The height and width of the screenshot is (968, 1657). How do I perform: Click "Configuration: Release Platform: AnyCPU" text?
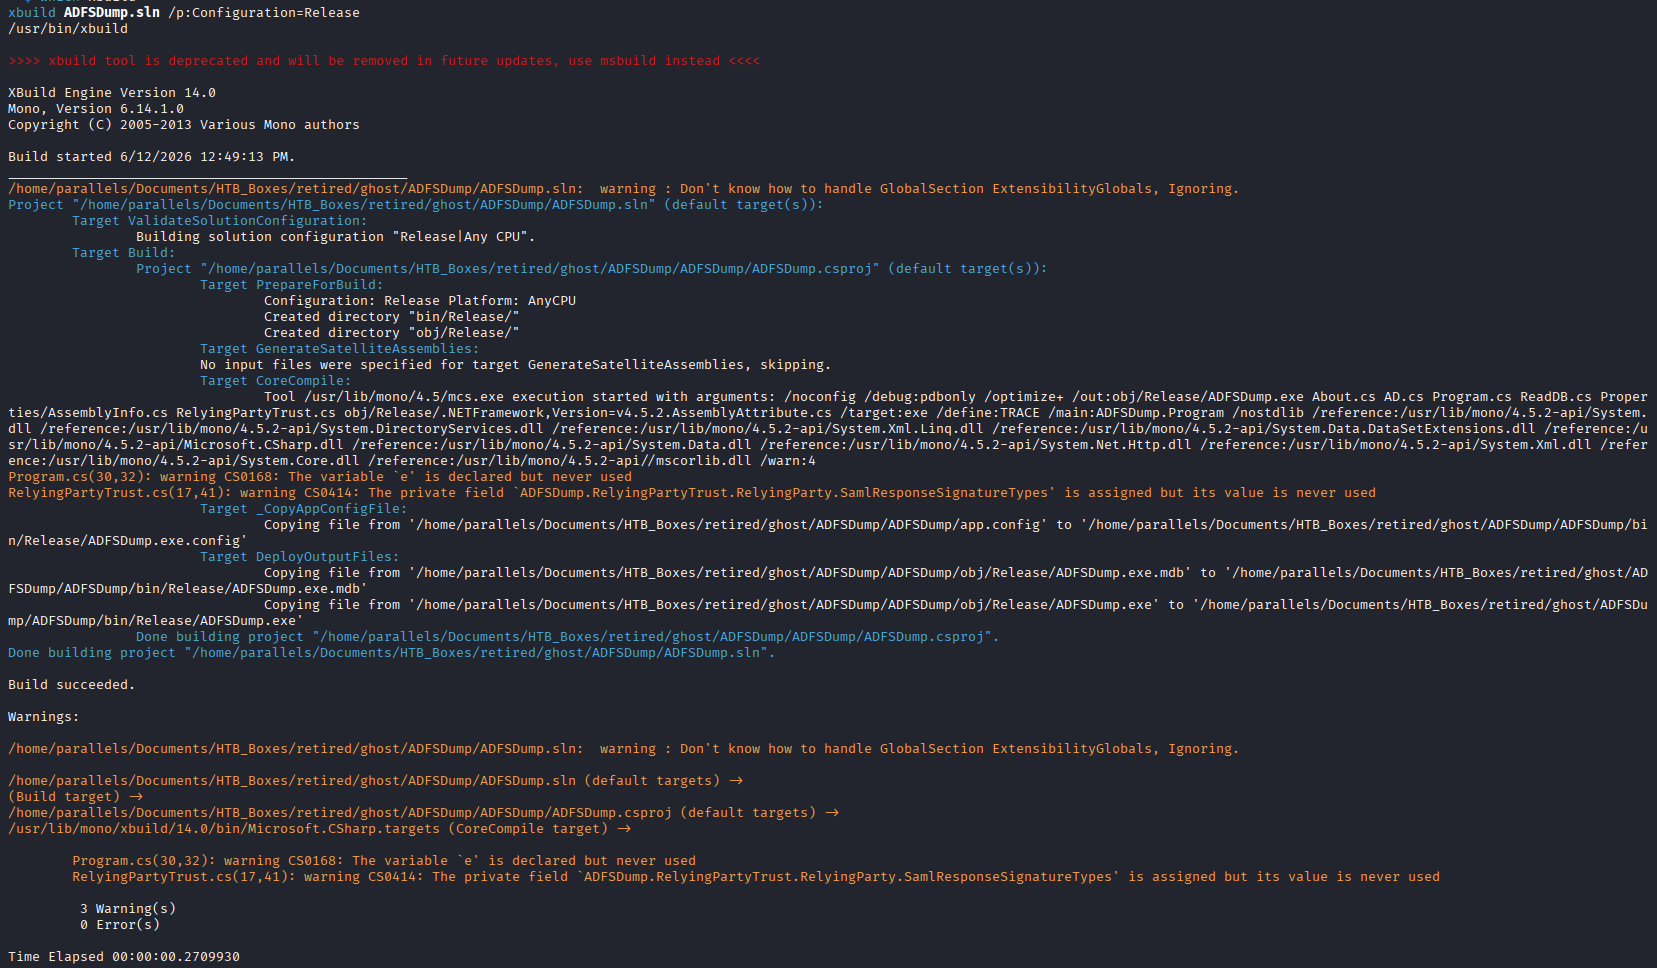click(x=420, y=301)
